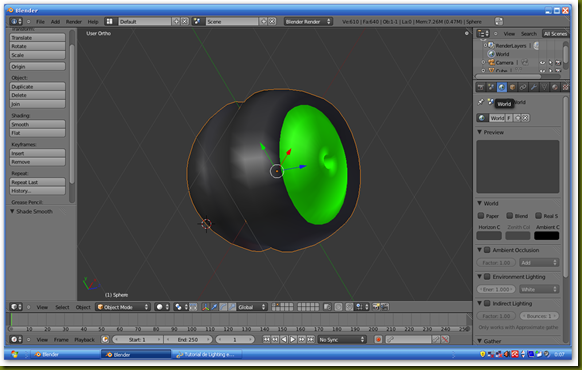Toggle the record auto-keyframe button

pos(378,340)
